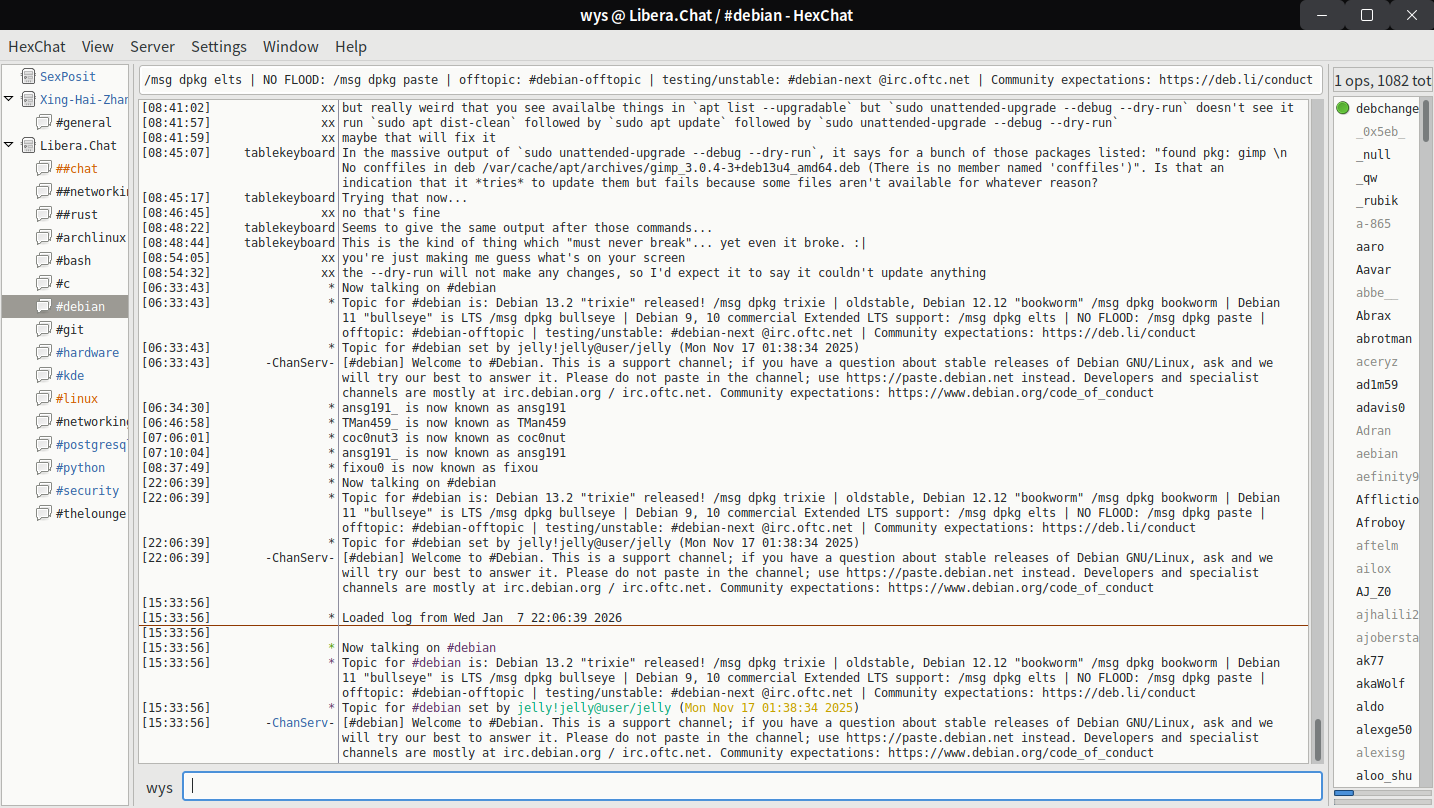Click the channel topic bar
The image size is (1434, 808).
(731, 80)
